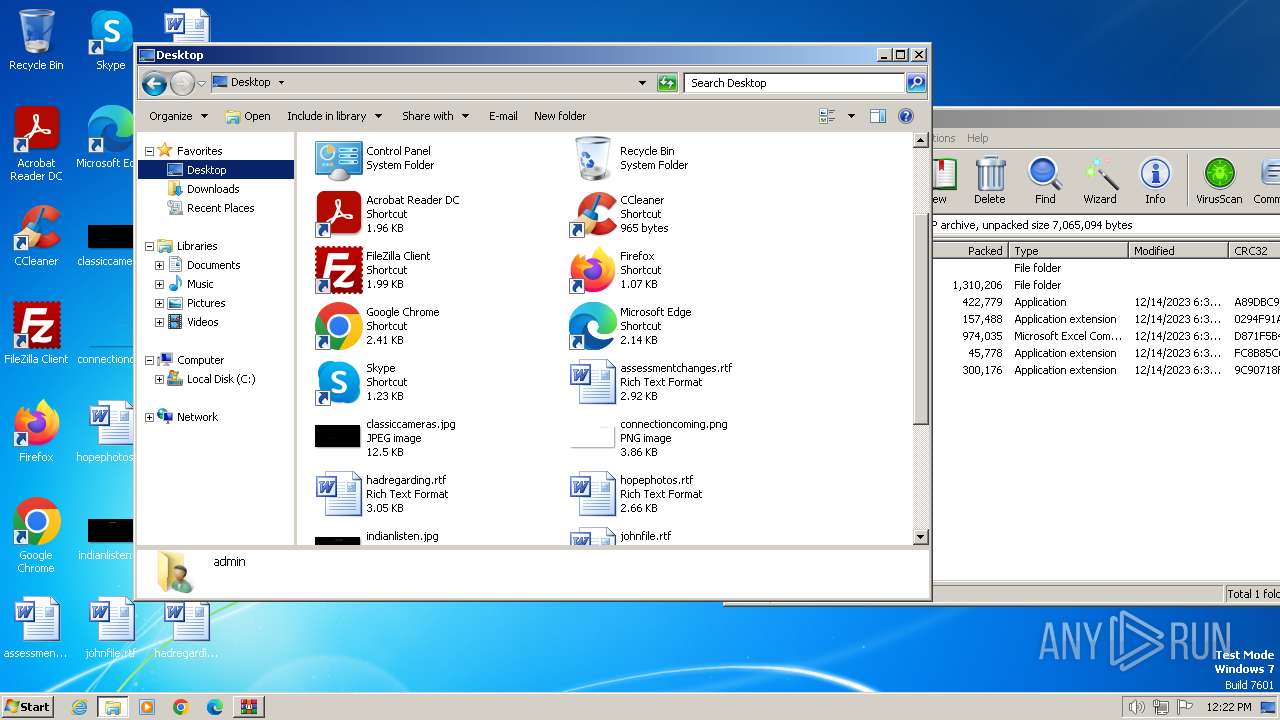This screenshot has width=1280, height=720.
Task: Click the E-mail button in Explorer toolbar
Action: pos(503,116)
